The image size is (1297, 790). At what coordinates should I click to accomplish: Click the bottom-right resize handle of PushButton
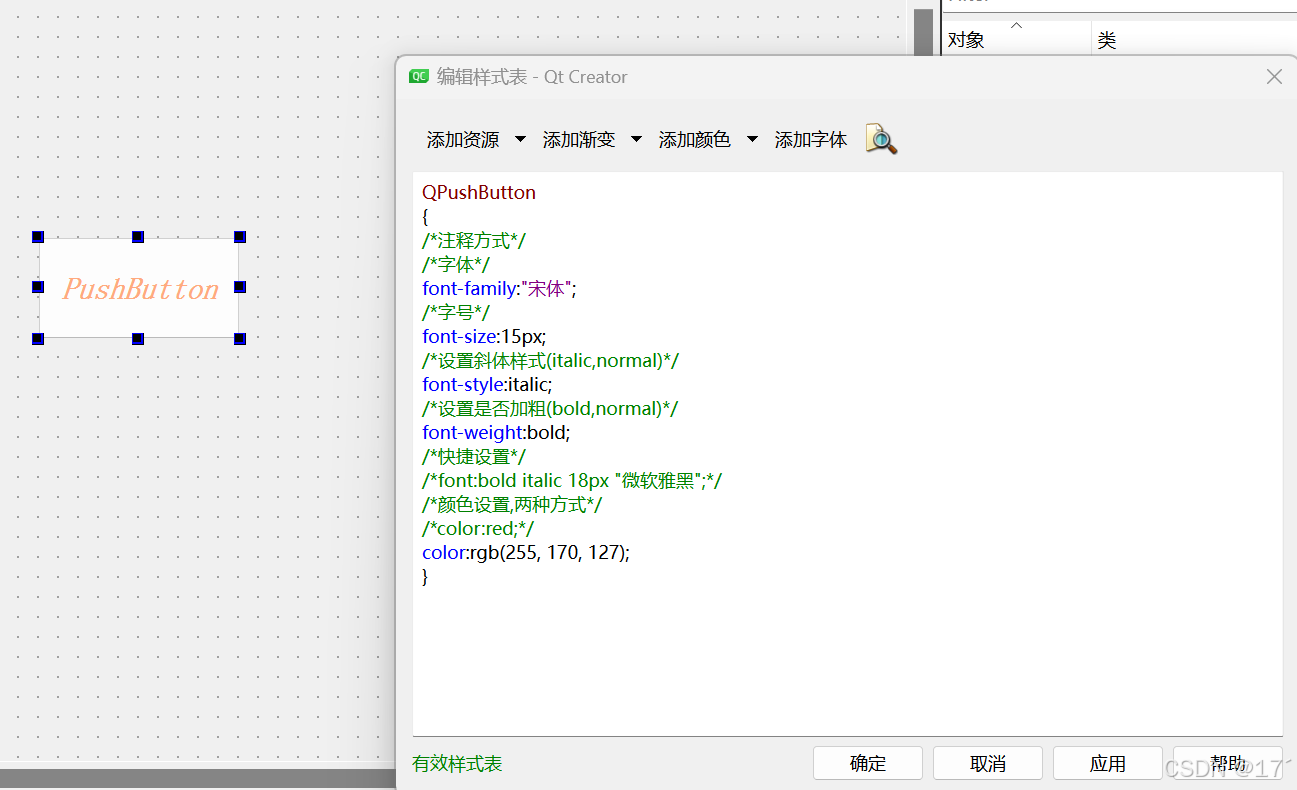[240, 339]
